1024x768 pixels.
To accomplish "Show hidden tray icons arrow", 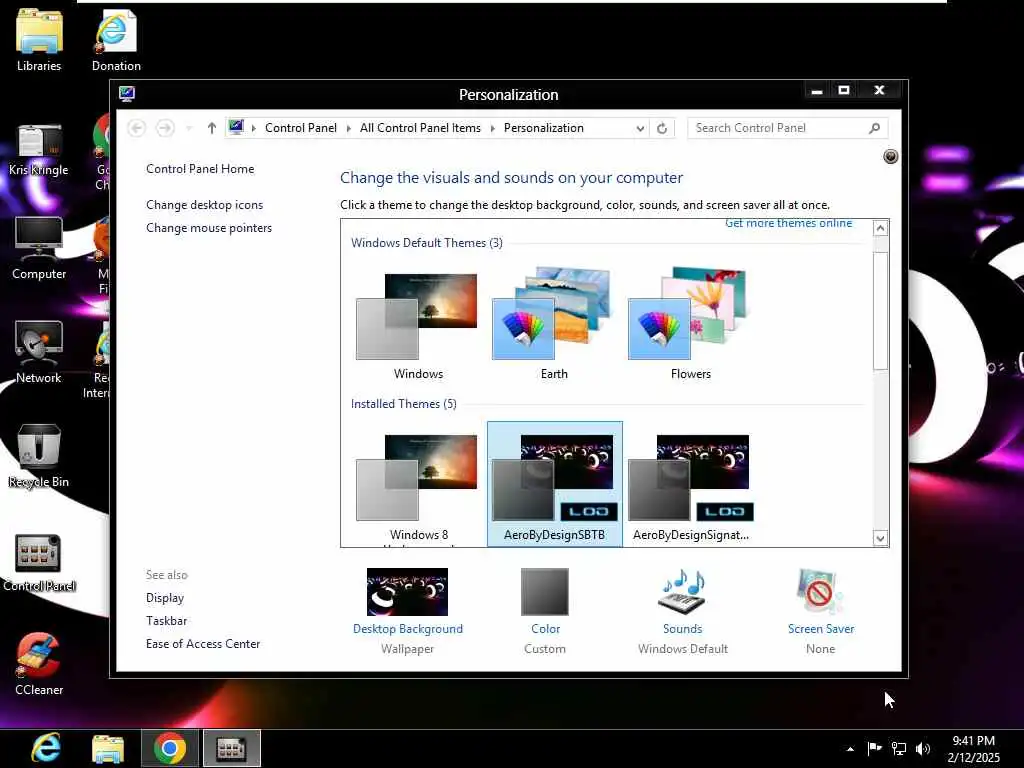I will pyautogui.click(x=850, y=748).
